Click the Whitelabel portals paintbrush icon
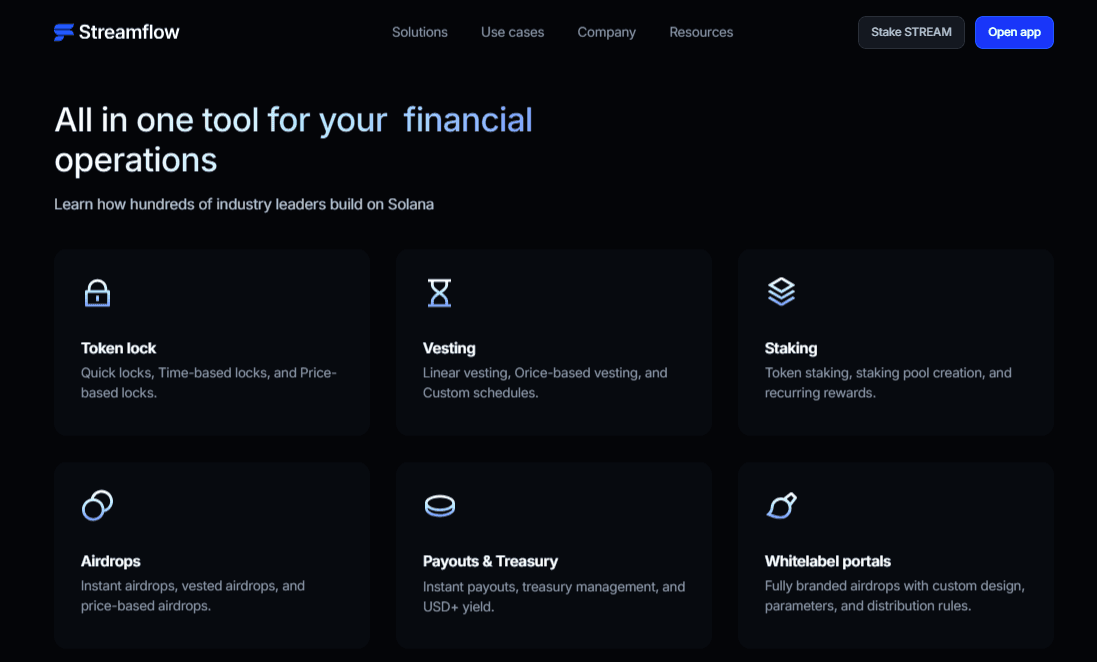Screen dimensions: 1097x662 click(x=781, y=505)
